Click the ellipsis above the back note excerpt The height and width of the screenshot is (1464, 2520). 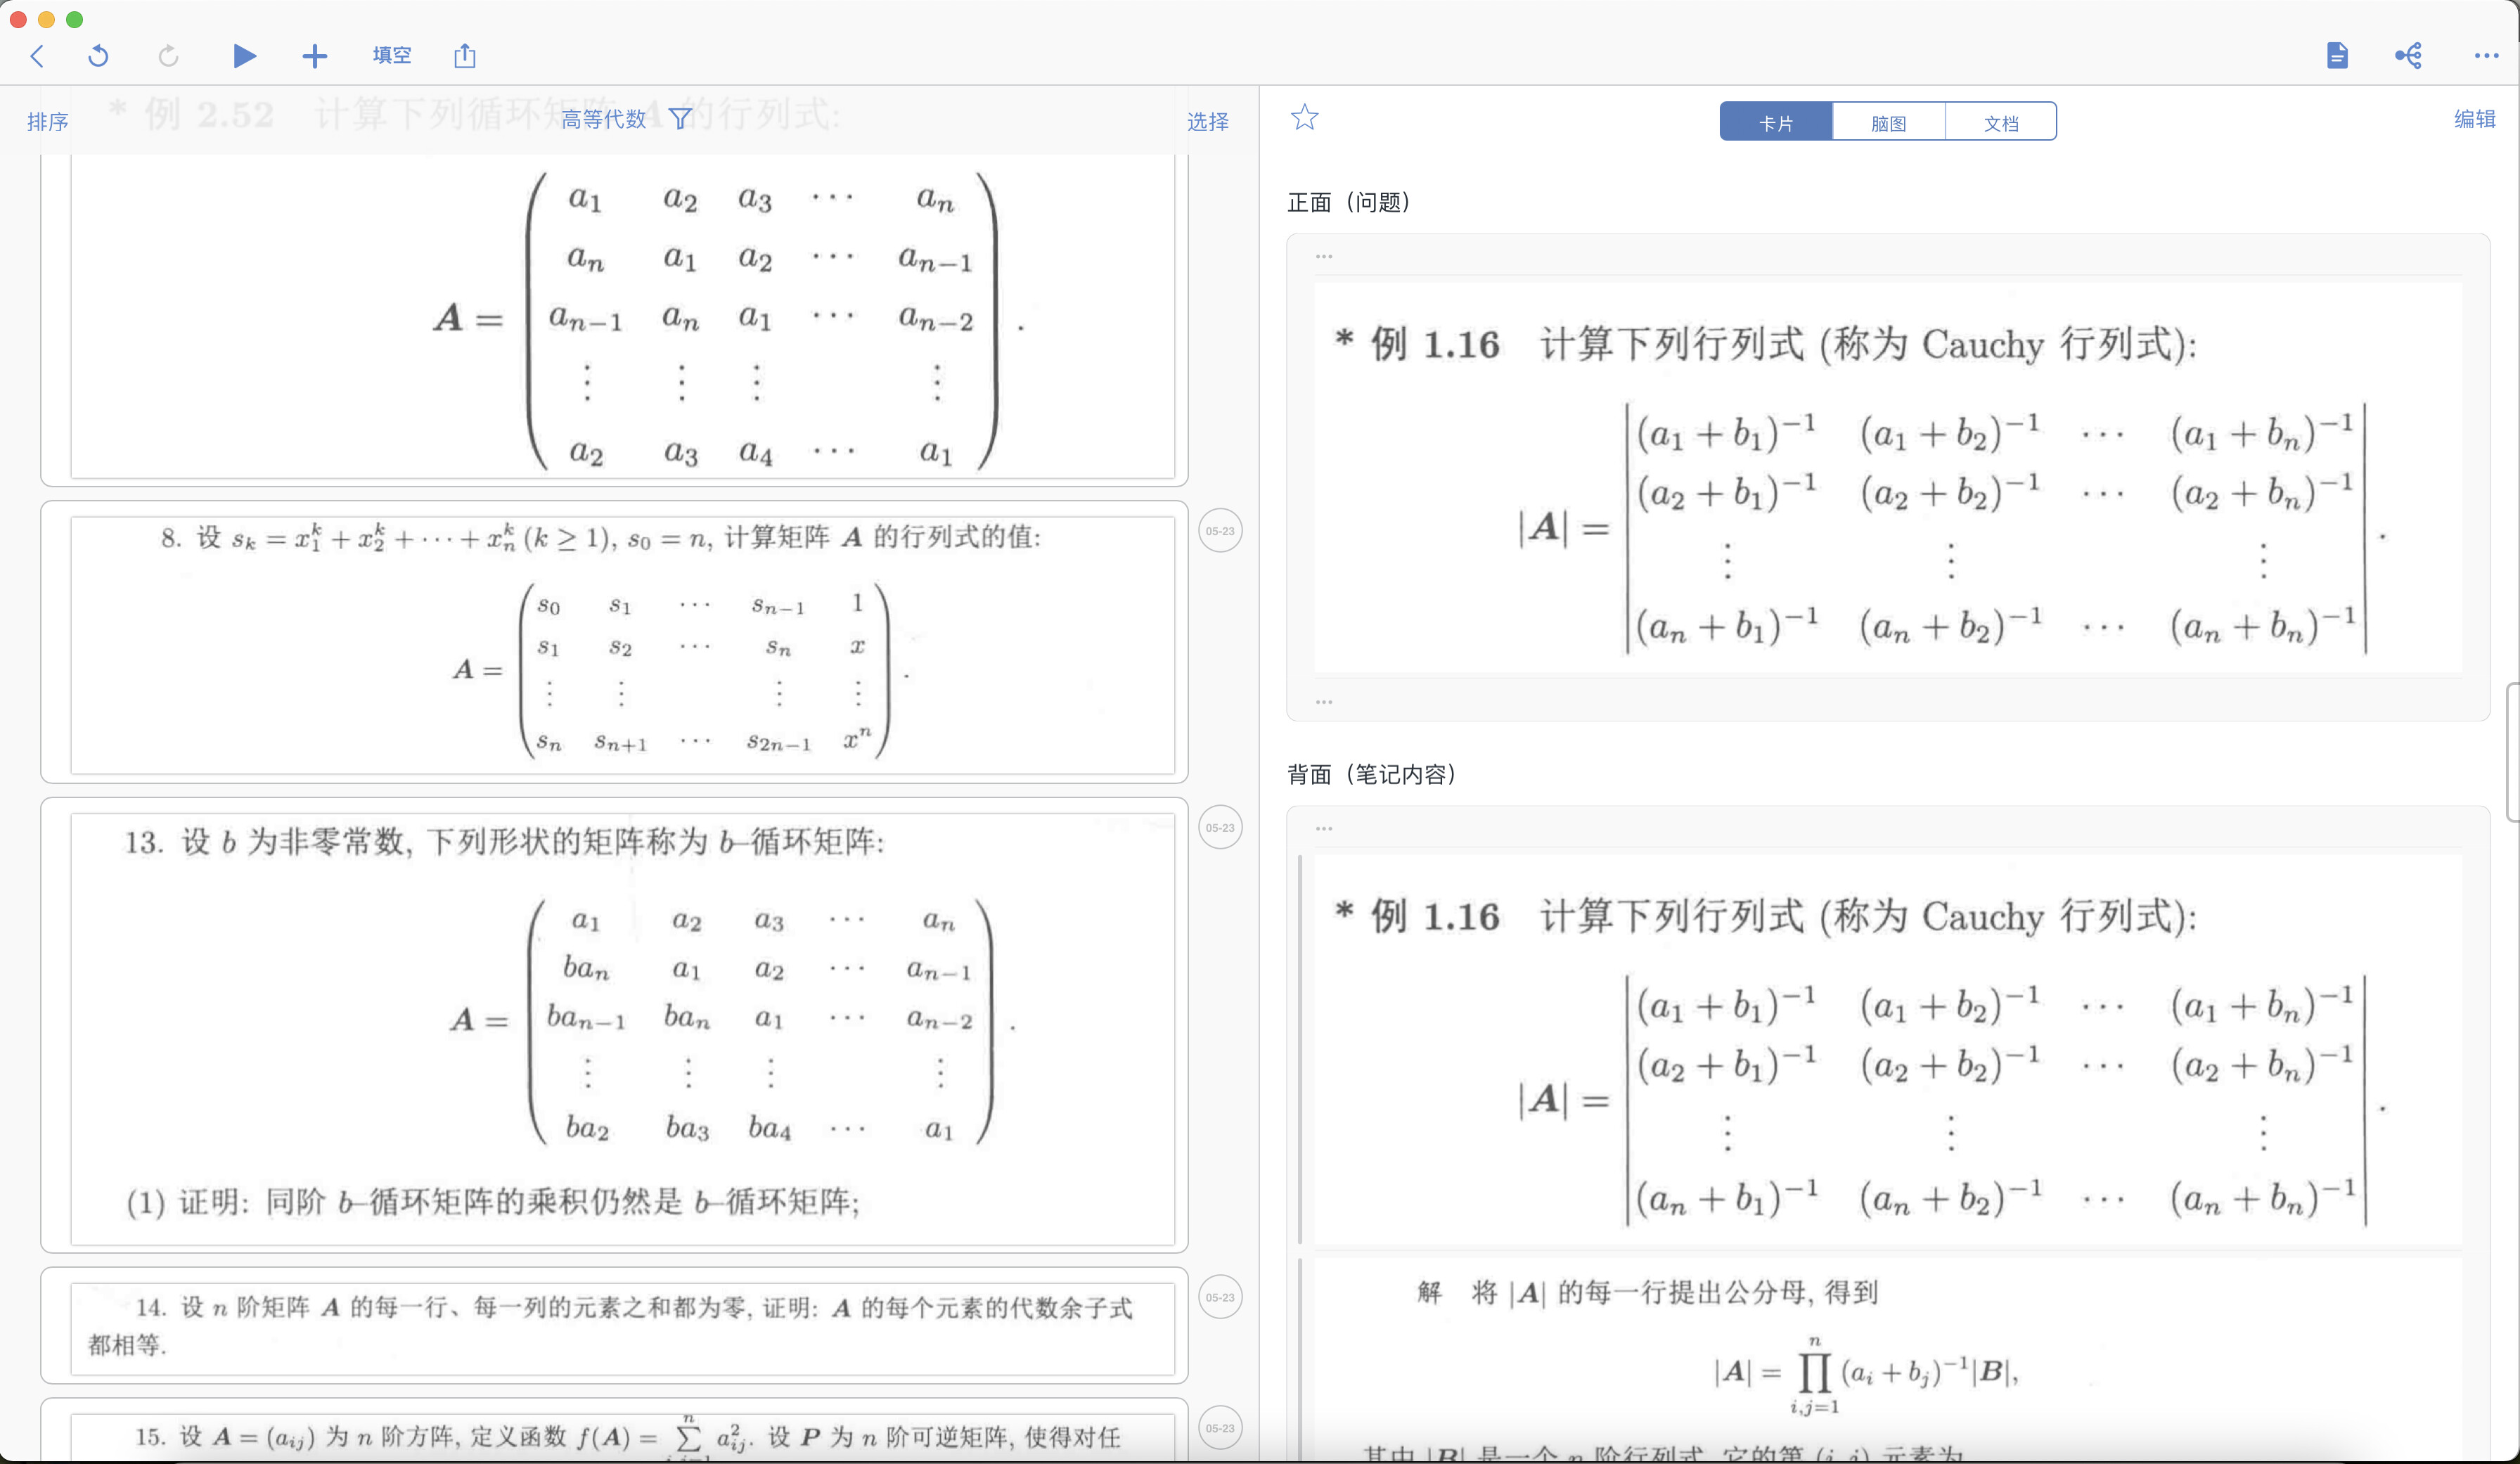(x=1324, y=829)
